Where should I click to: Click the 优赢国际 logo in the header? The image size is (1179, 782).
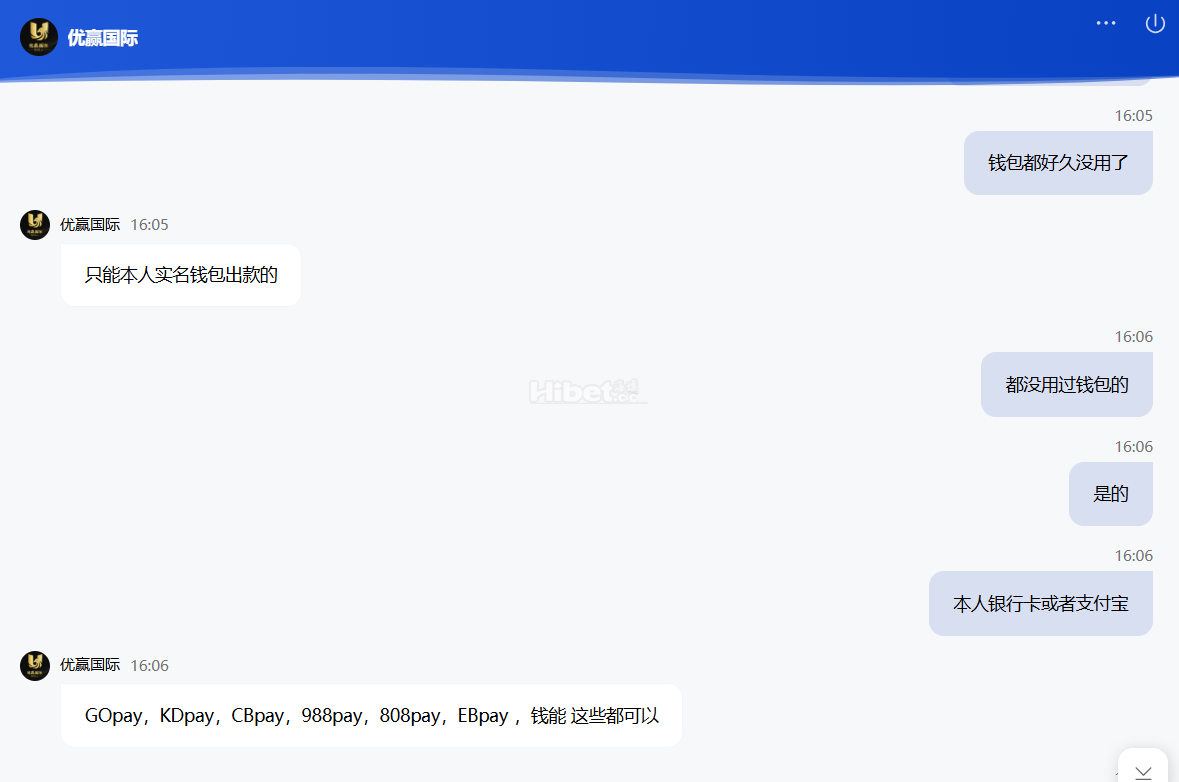click(x=39, y=38)
